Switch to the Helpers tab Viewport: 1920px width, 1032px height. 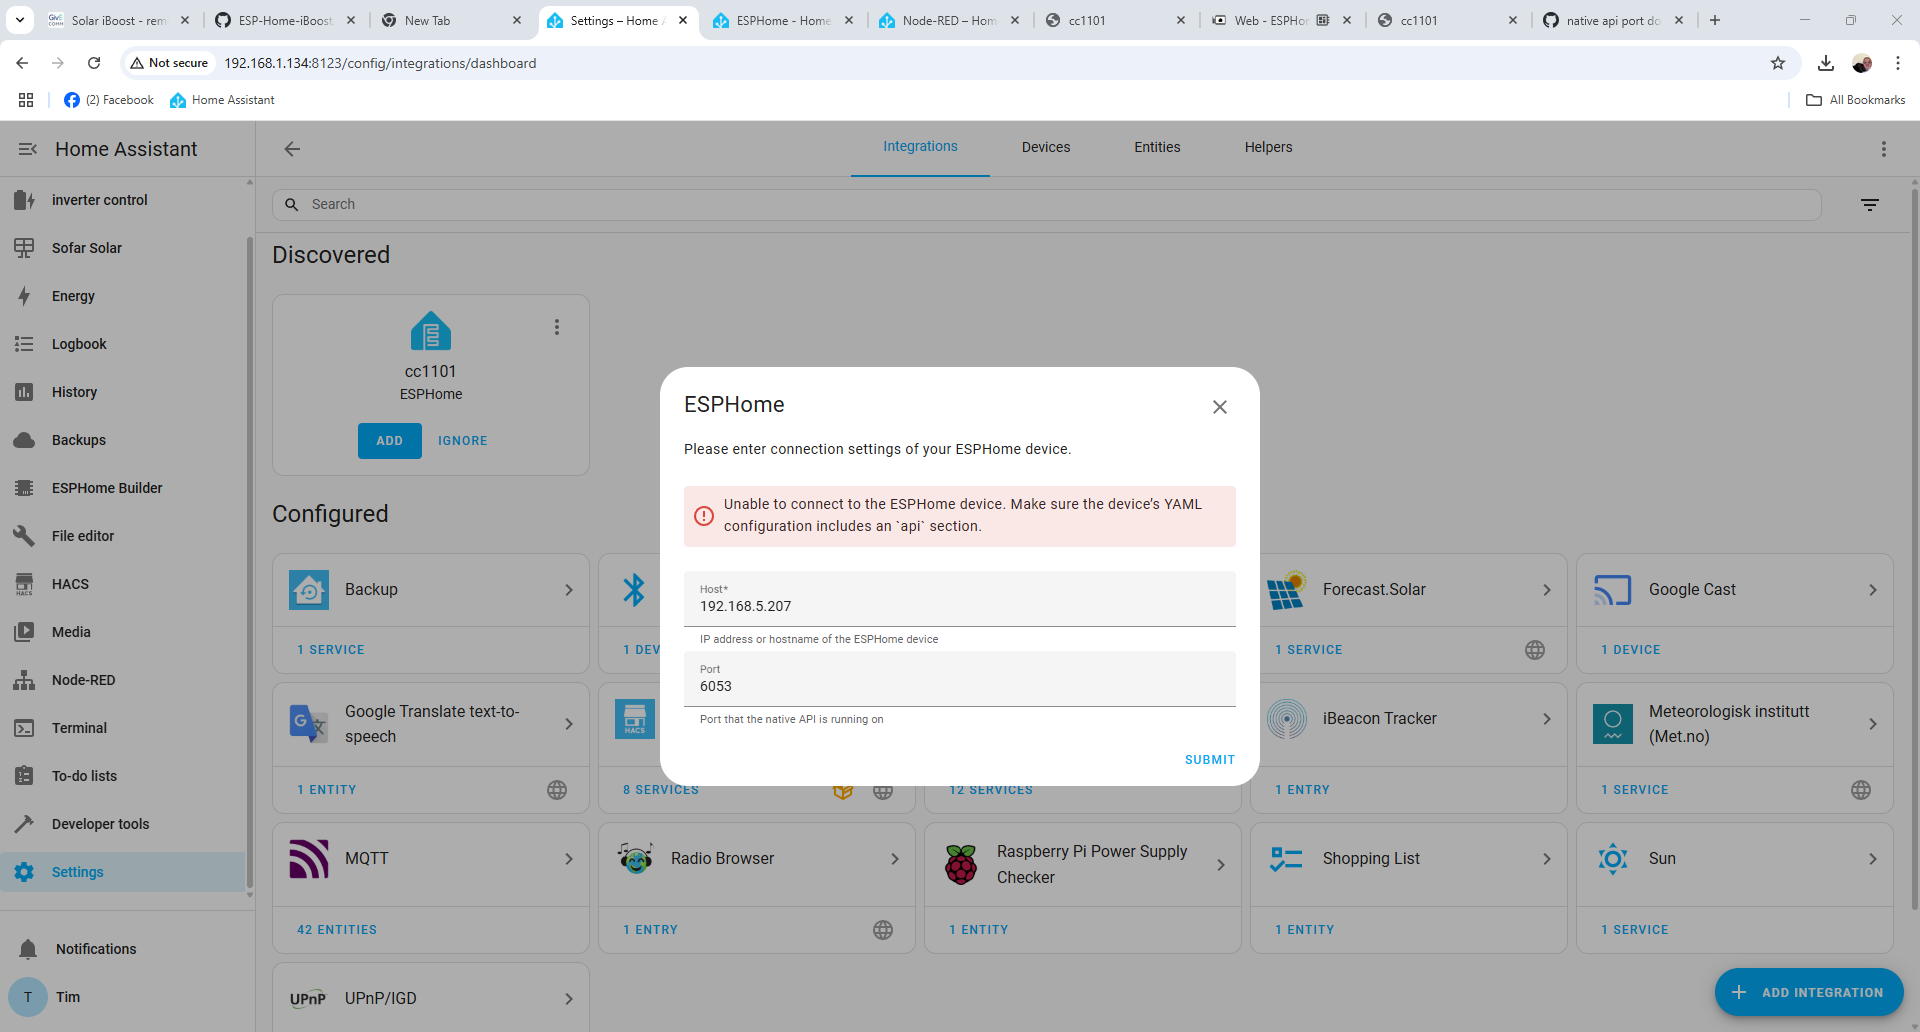point(1268,147)
